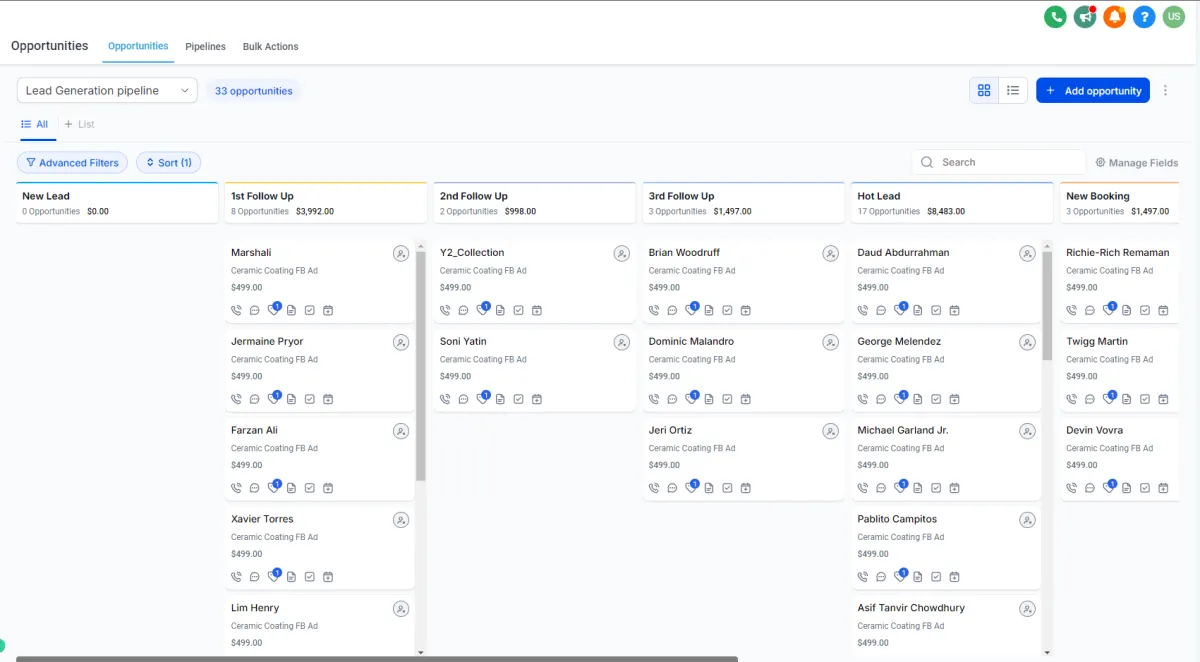
Task: Click the Add opportunity button
Action: click(1092, 91)
